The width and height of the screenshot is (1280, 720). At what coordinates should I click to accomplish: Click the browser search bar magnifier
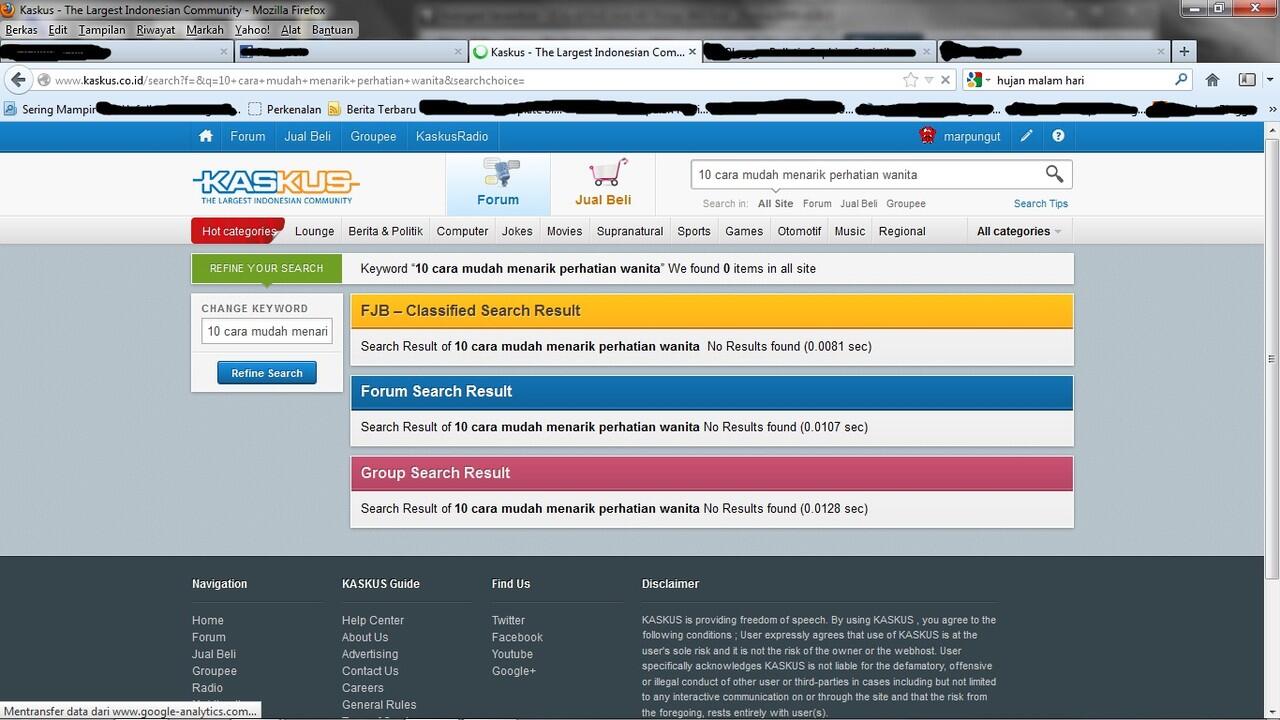1181,80
